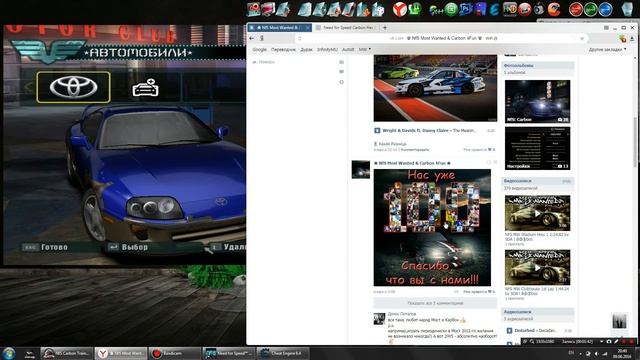
Task: Switch to Yandex Browser in the taskbar
Action: point(121,353)
